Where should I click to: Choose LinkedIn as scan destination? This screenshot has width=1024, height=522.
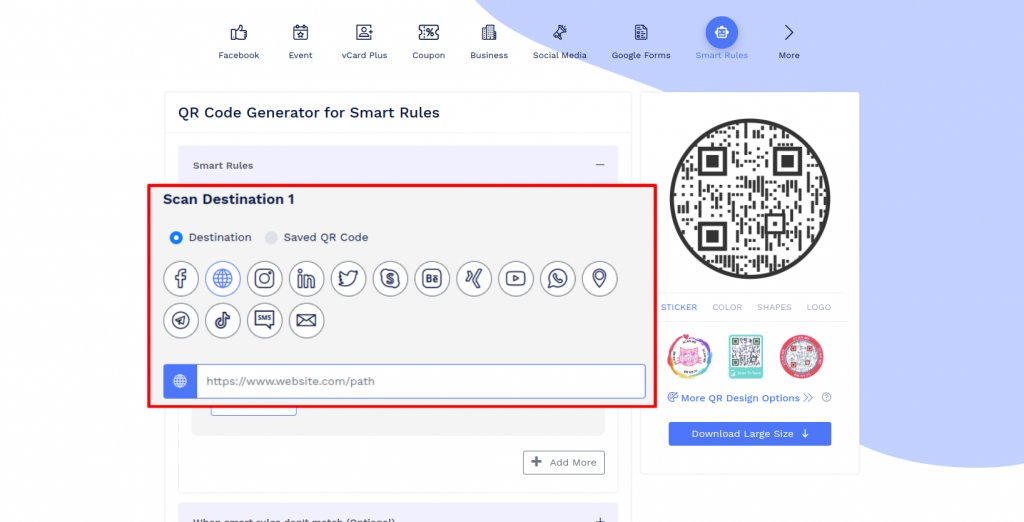click(x=306, y=278)
